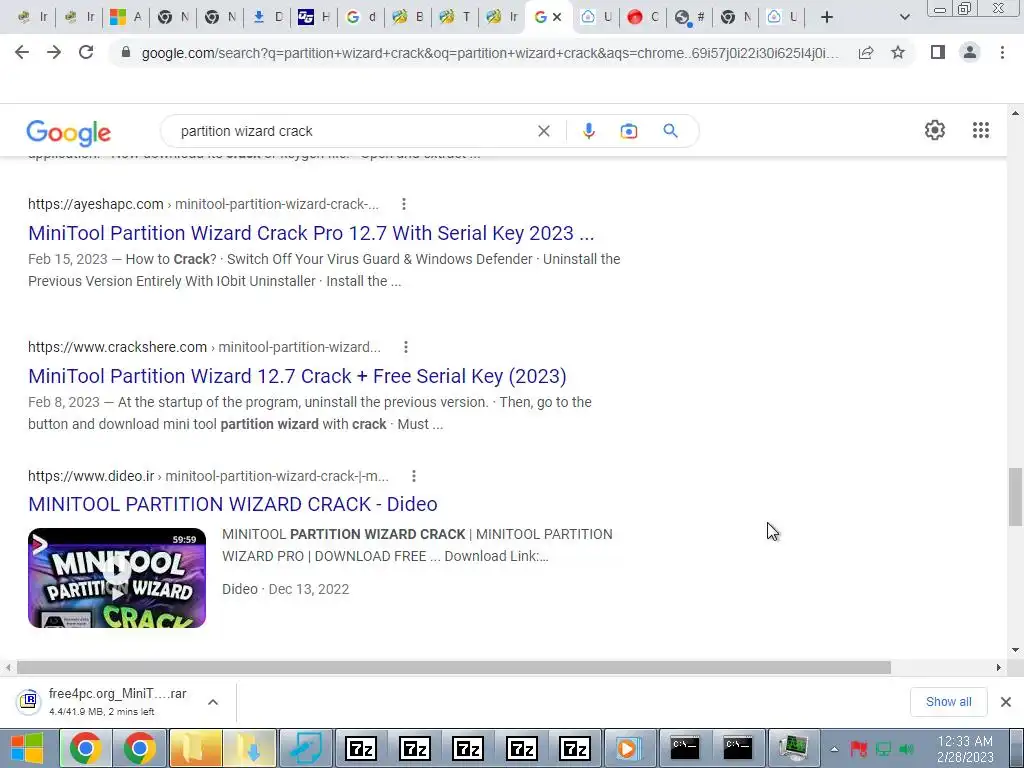This screenshot has width=1024, height=768.
Task: Close the downloads bar
Action: pyautogui.click(x=1006, y=702)
